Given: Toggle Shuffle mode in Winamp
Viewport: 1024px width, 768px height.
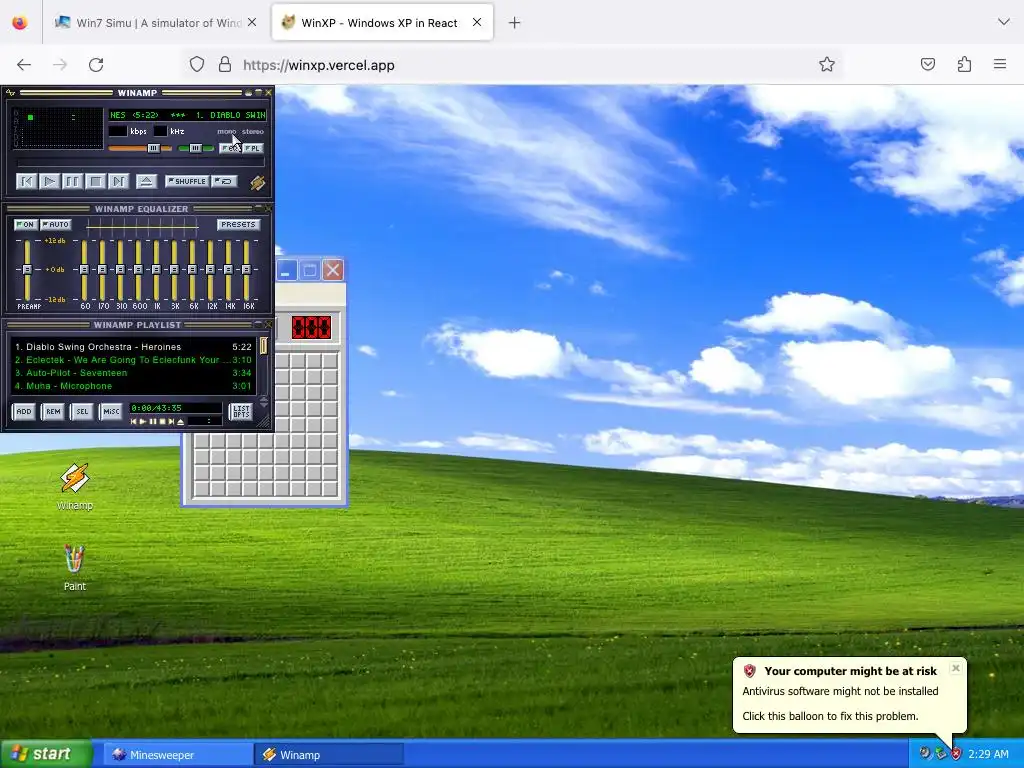Looking at the screenshot, I should coord(187,182).
